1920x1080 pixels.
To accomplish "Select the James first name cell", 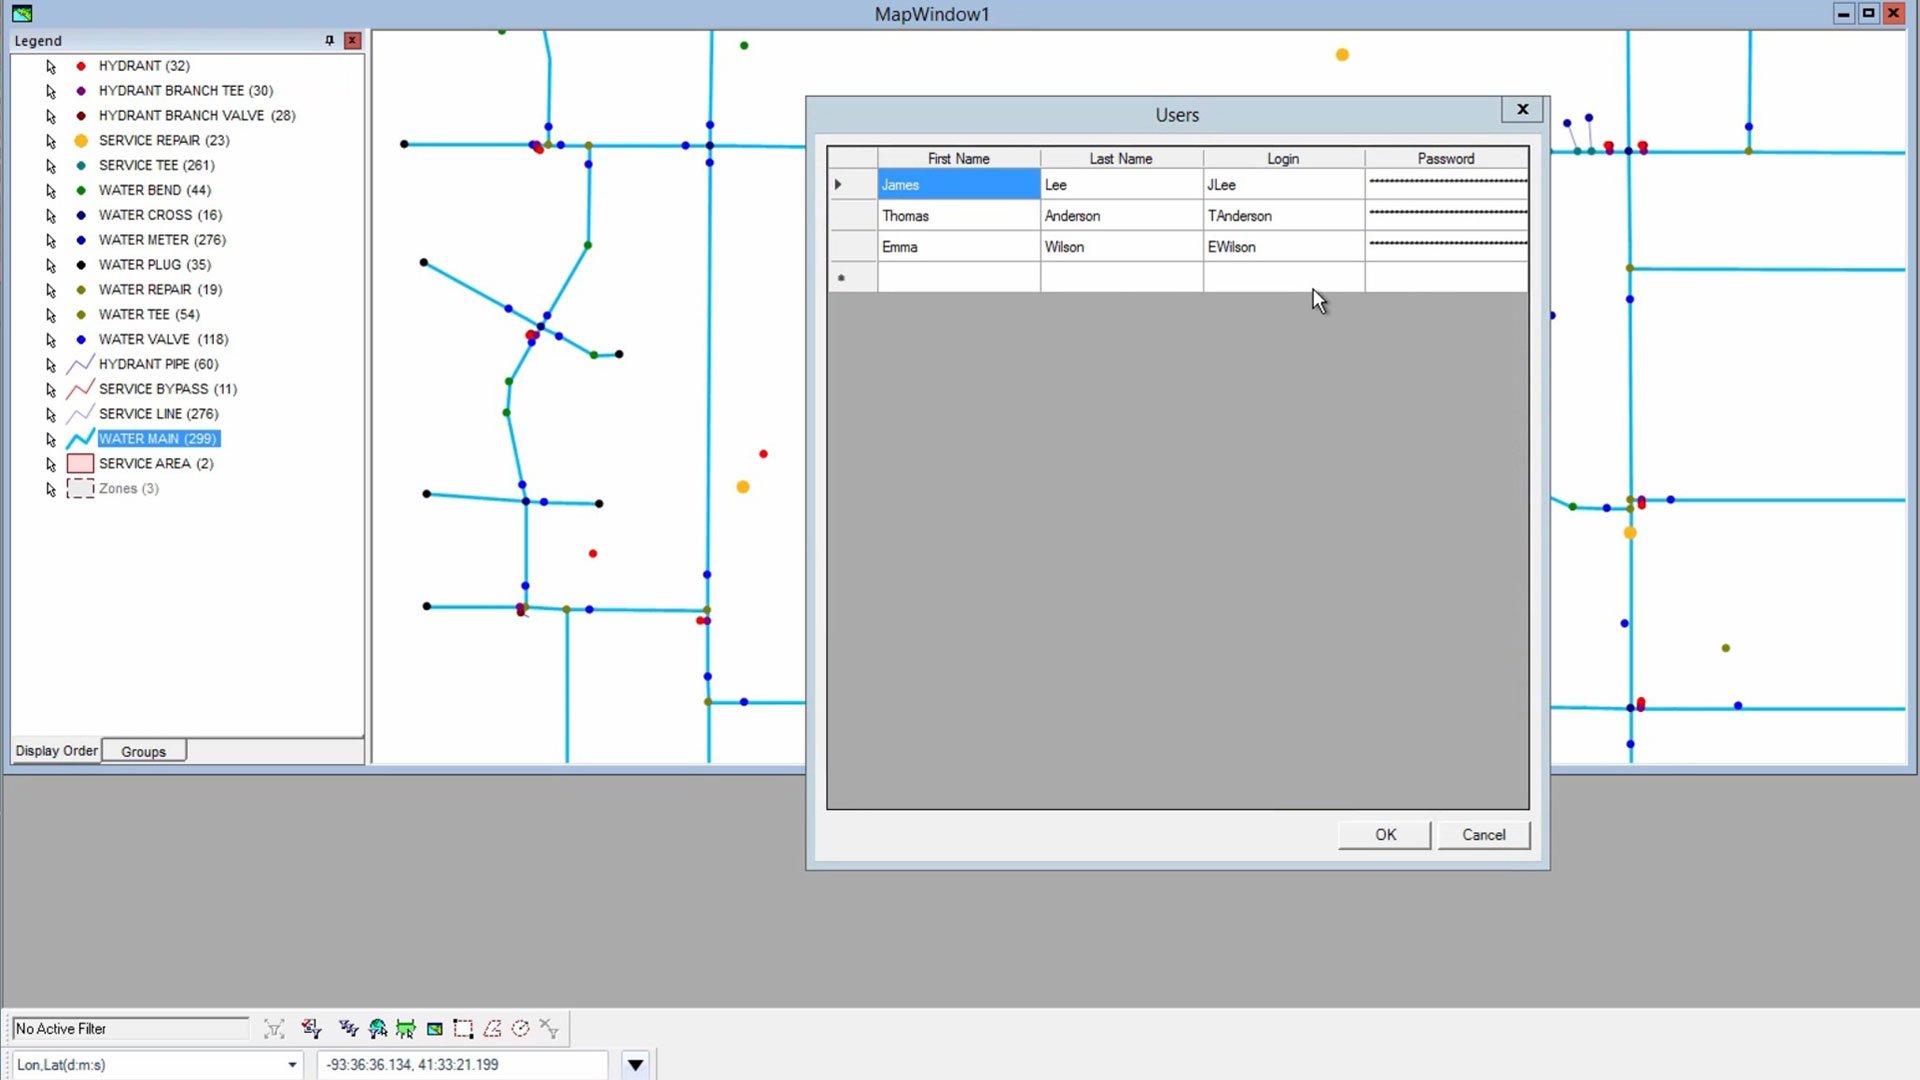I will pyautogui.click(x=958, y=185).
